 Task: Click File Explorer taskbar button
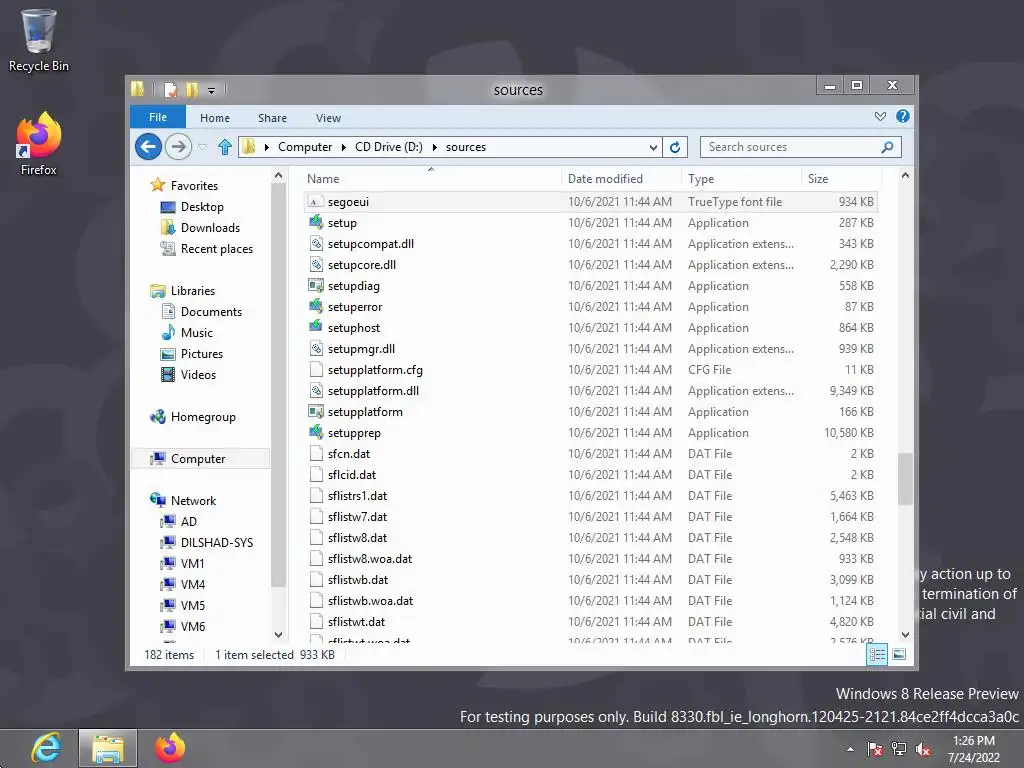(108, 748)
